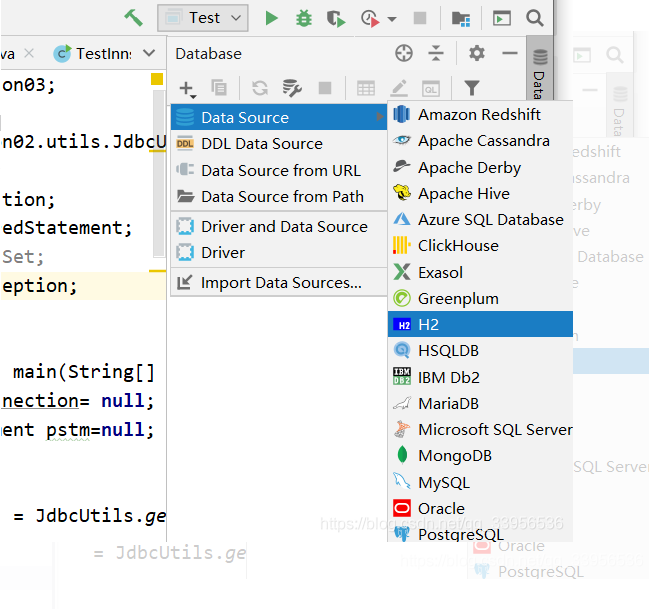
Task: Click the New (plus) button in Database toolbar
Action: click(x=186, y=88)
